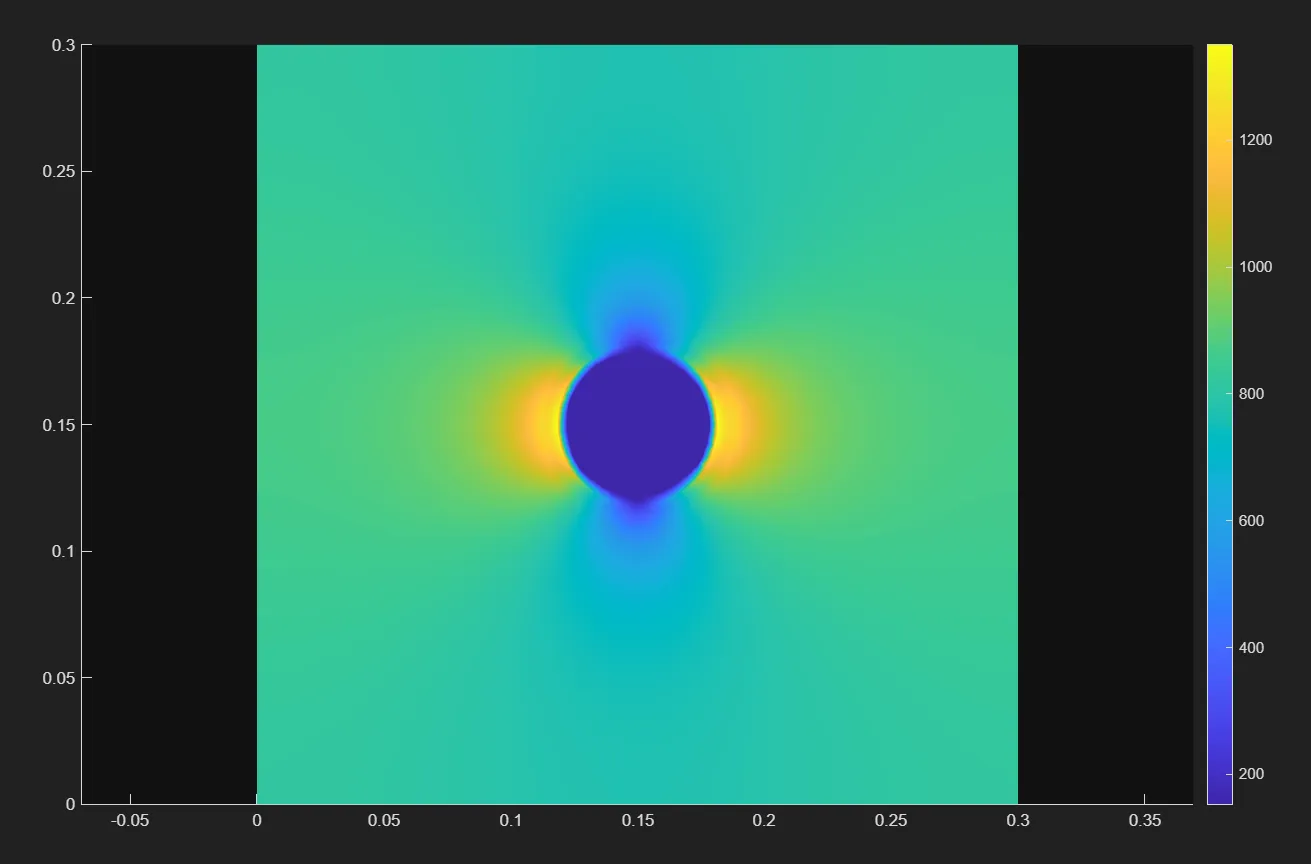Click the dark blue bottom of the colorbar
Image resolution: width=1311 pixels, height=864 pixels.
coord(1219,795)
